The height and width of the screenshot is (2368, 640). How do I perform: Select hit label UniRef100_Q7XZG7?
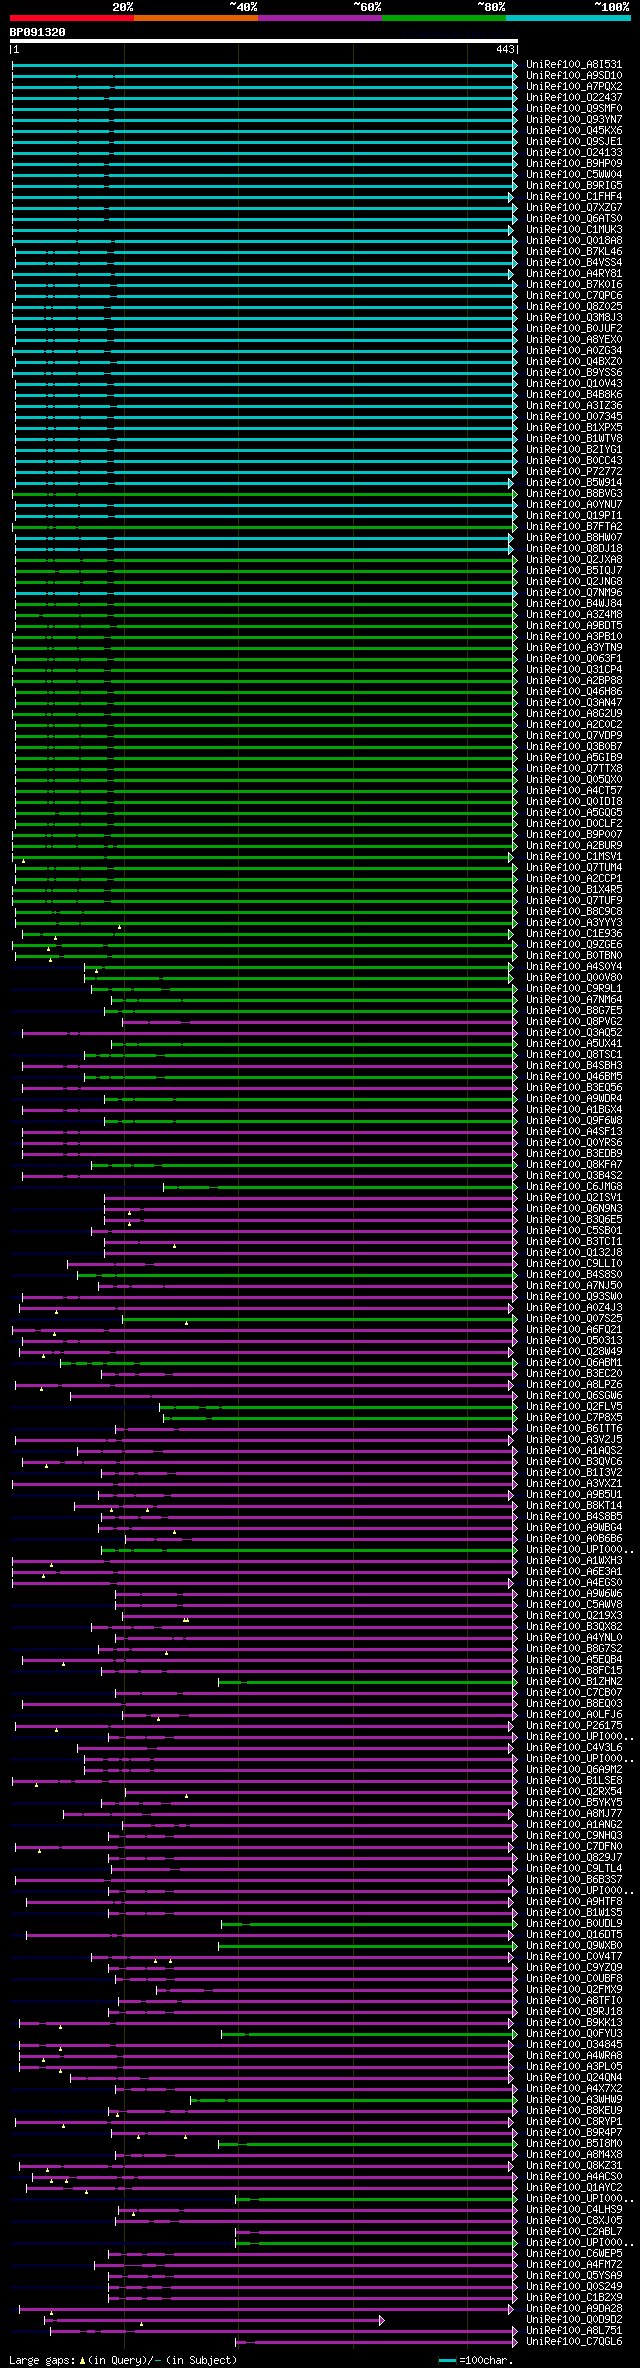tap(574, 208)
